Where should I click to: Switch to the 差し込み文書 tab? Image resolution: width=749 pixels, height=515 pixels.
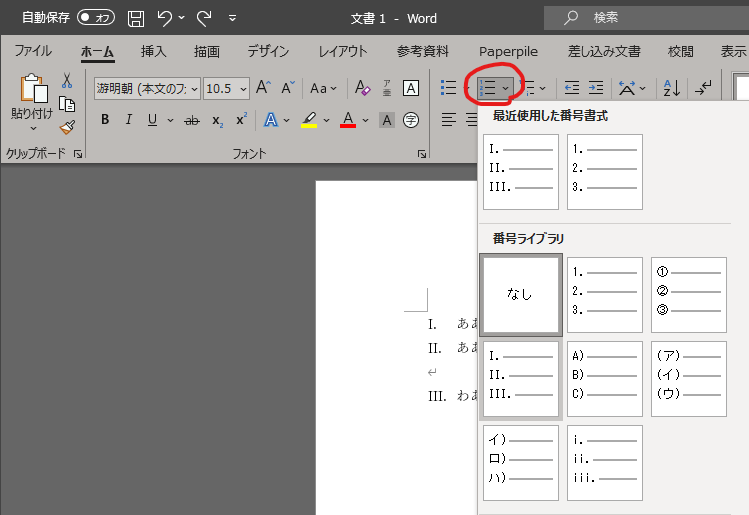pyautogui.click(x=604, y=51)
